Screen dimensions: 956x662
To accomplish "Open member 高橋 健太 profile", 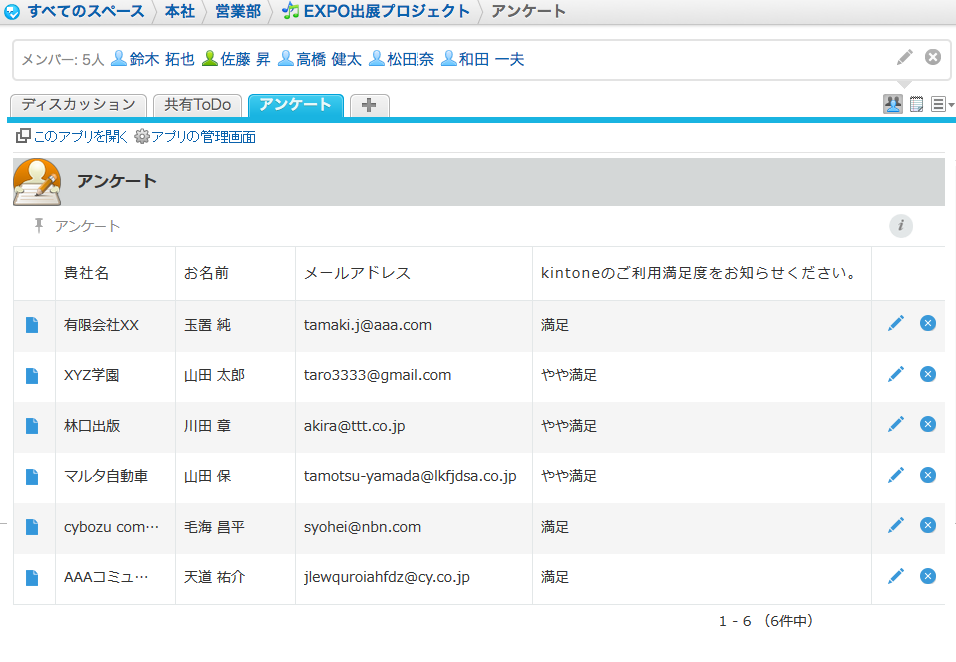I will click(x=320, y=59).
